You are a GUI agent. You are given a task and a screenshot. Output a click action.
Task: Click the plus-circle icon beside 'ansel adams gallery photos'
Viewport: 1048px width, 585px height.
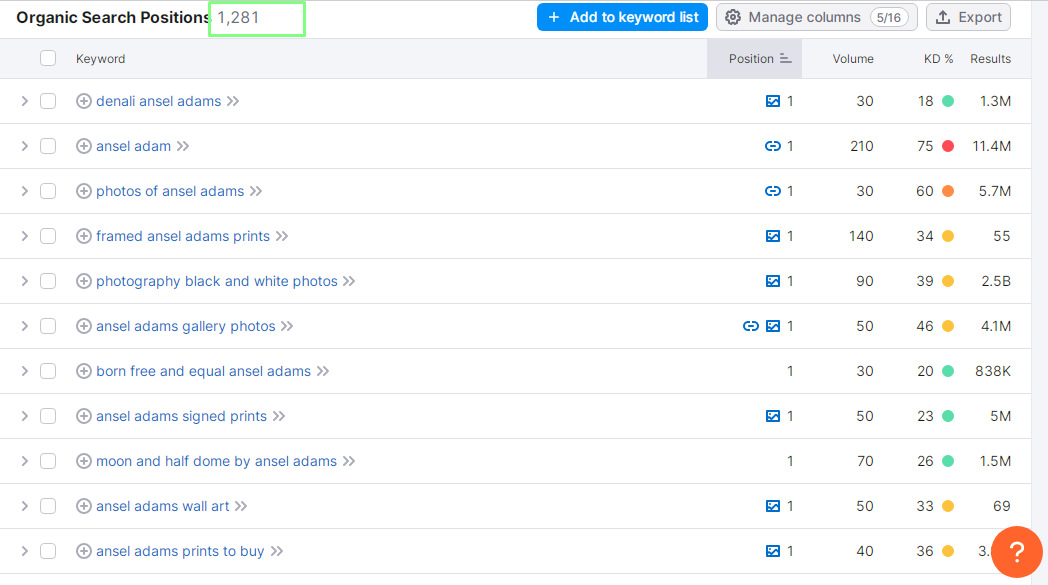(84, 326)
